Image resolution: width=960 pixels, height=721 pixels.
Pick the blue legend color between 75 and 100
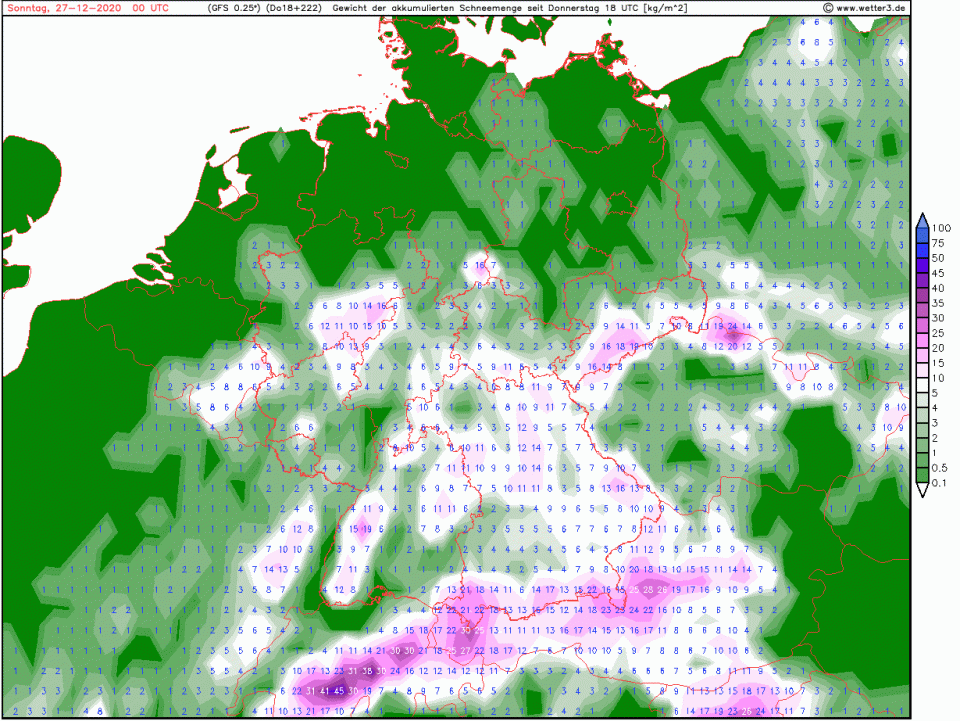[923, 236]
